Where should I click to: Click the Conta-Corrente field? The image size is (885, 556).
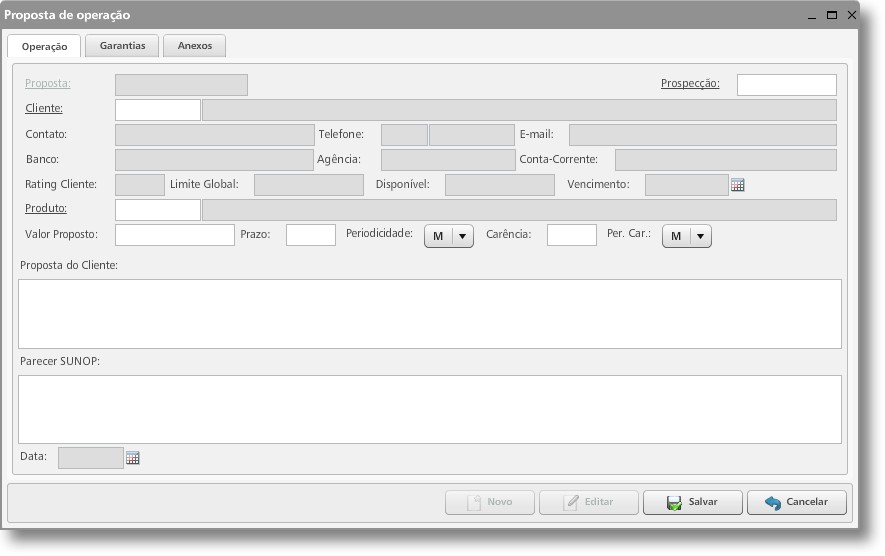726,160
